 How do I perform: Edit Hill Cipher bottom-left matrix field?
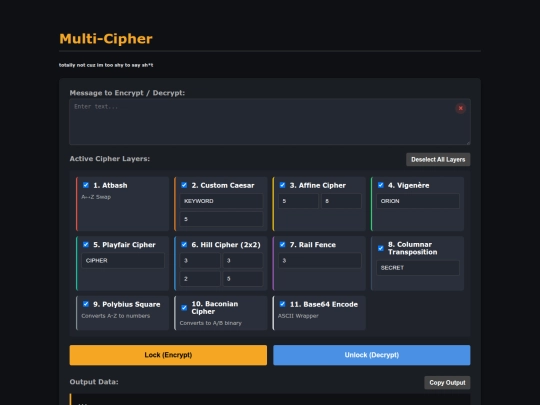tap(200, 279)
